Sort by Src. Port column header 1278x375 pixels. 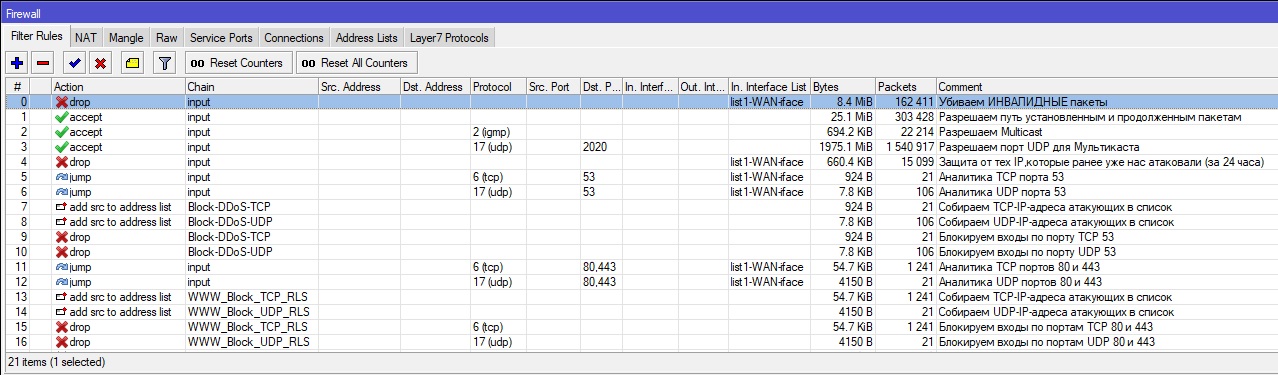(553, 87)
